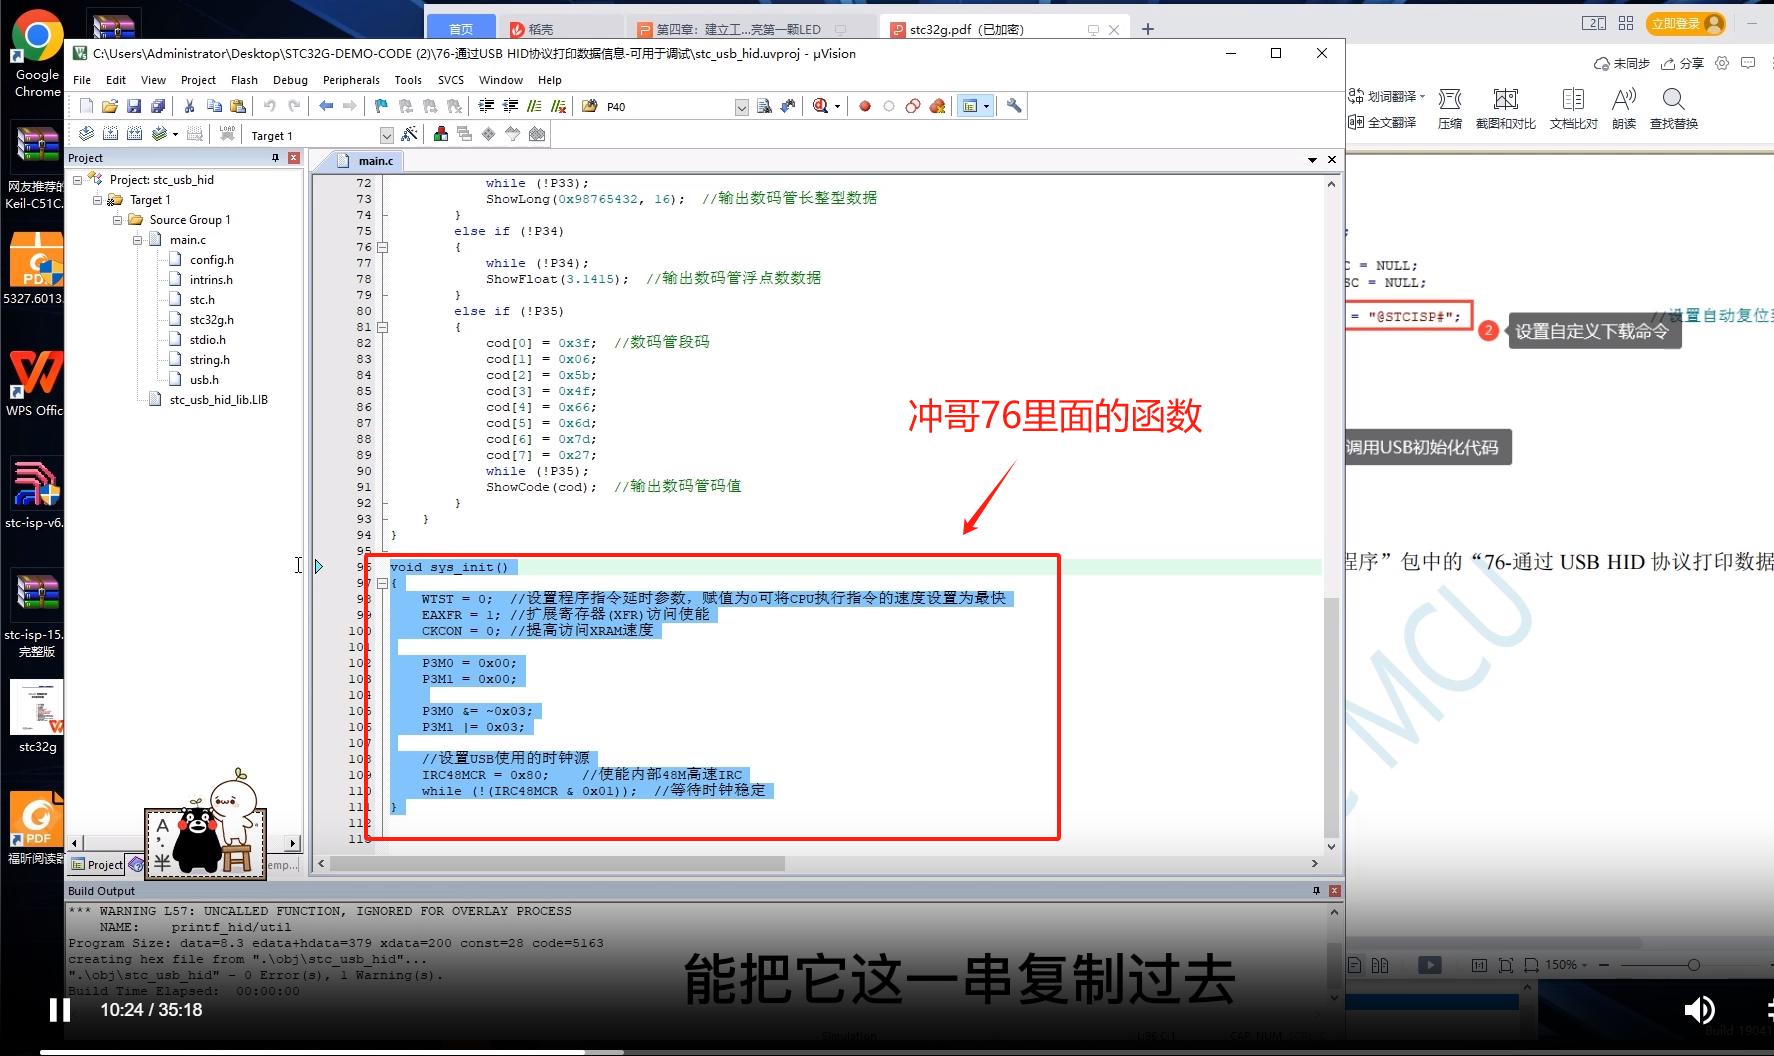Click 立即登录 login button in WPS

(x=1685, y=23)
